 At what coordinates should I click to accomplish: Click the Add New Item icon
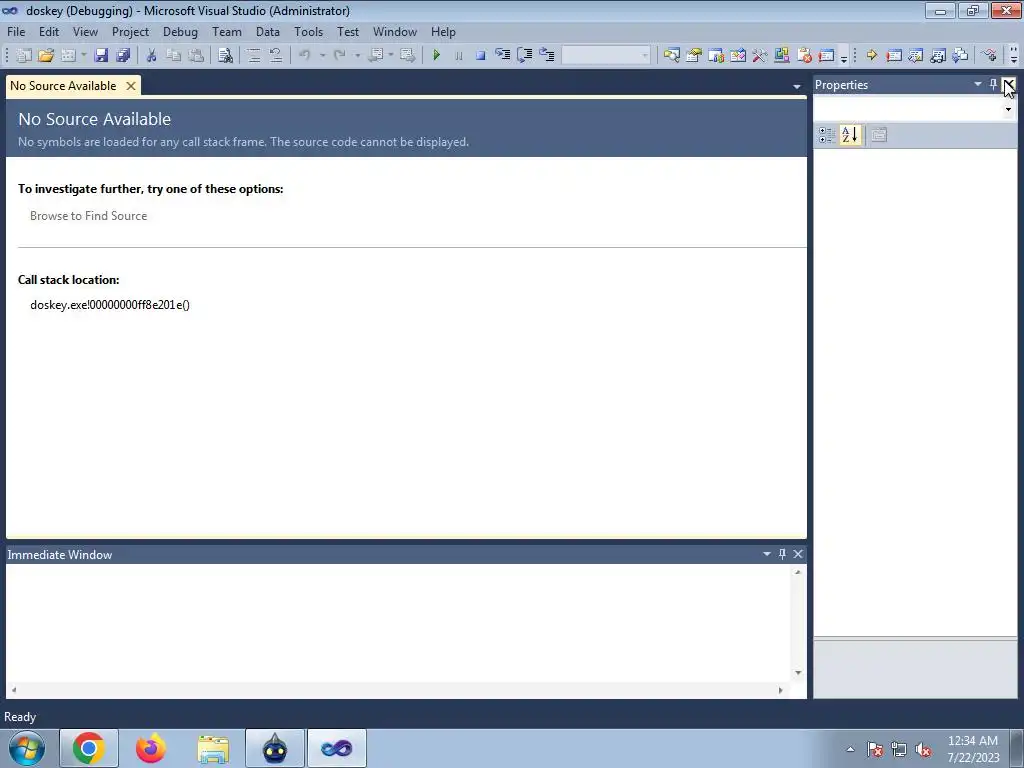[x=68, y=56]
